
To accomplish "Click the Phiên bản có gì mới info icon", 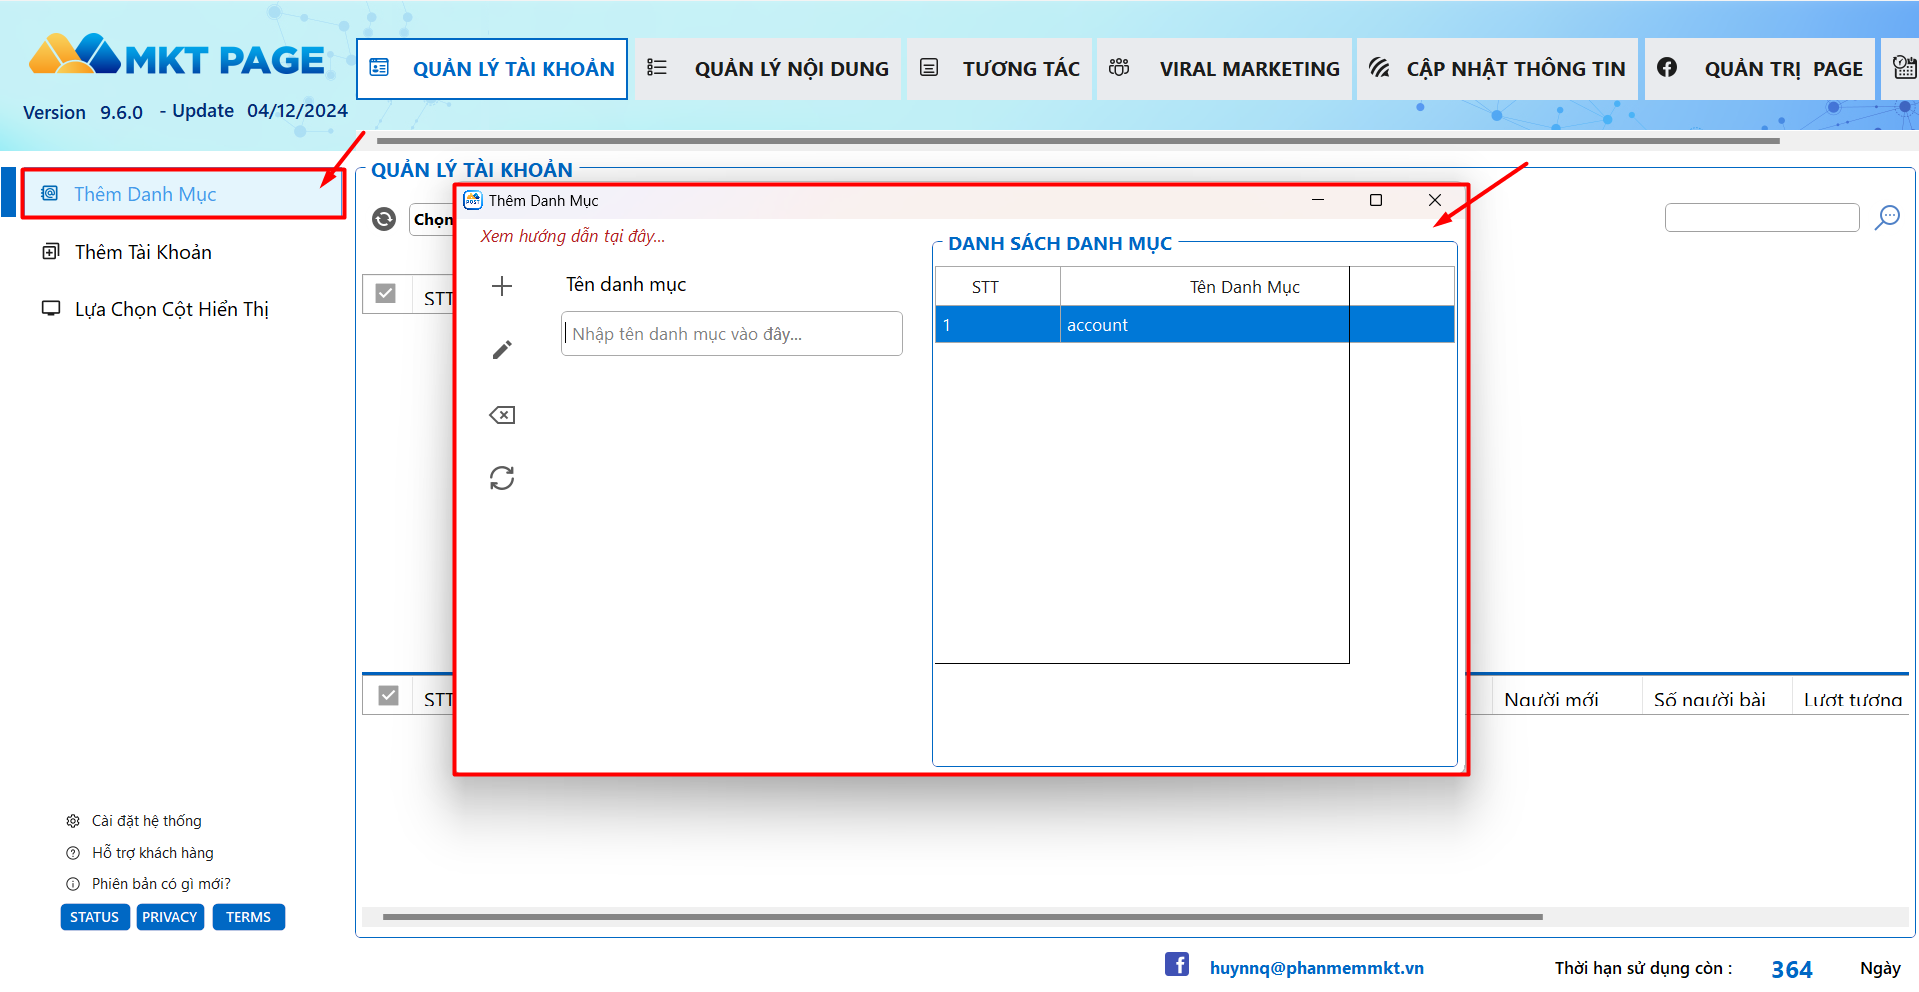I will (x=73, y=884).
